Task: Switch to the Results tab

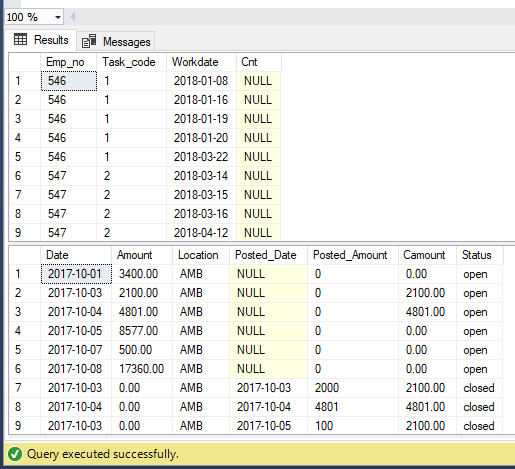Action: [41, 40]
